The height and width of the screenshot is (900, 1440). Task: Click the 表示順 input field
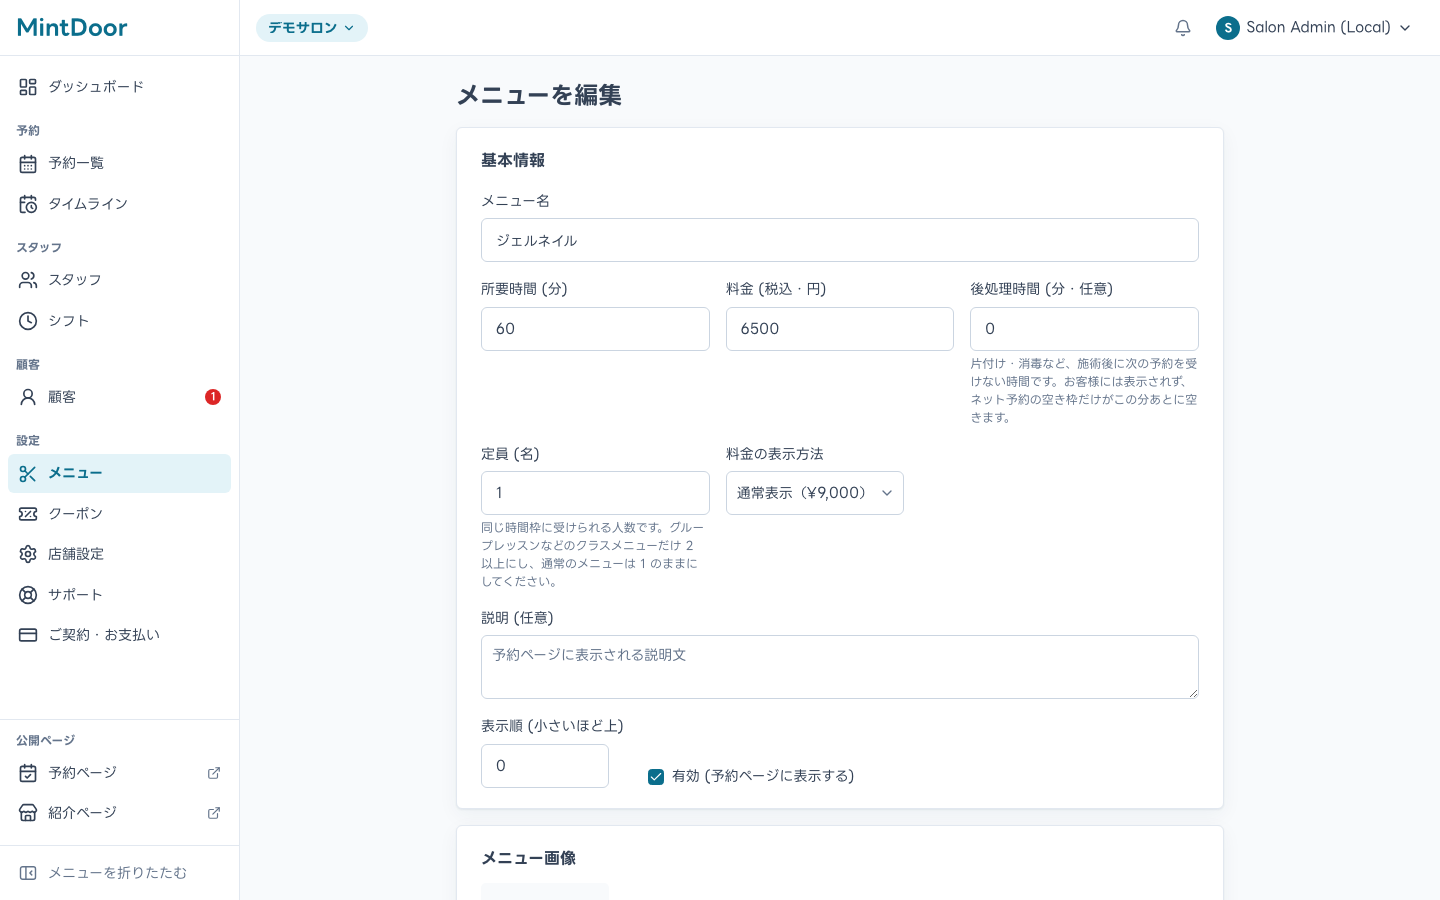(545, 766)
